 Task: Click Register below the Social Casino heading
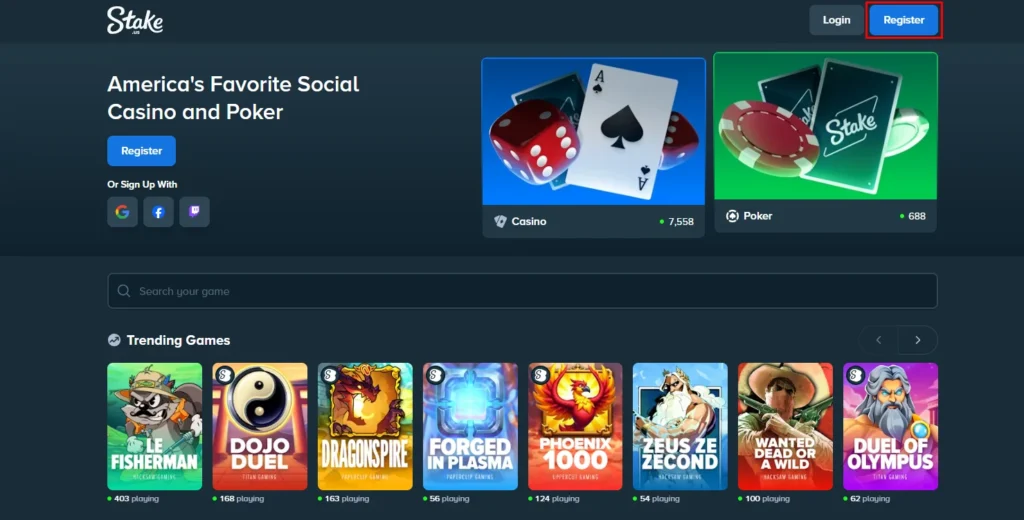pos(142,151)
